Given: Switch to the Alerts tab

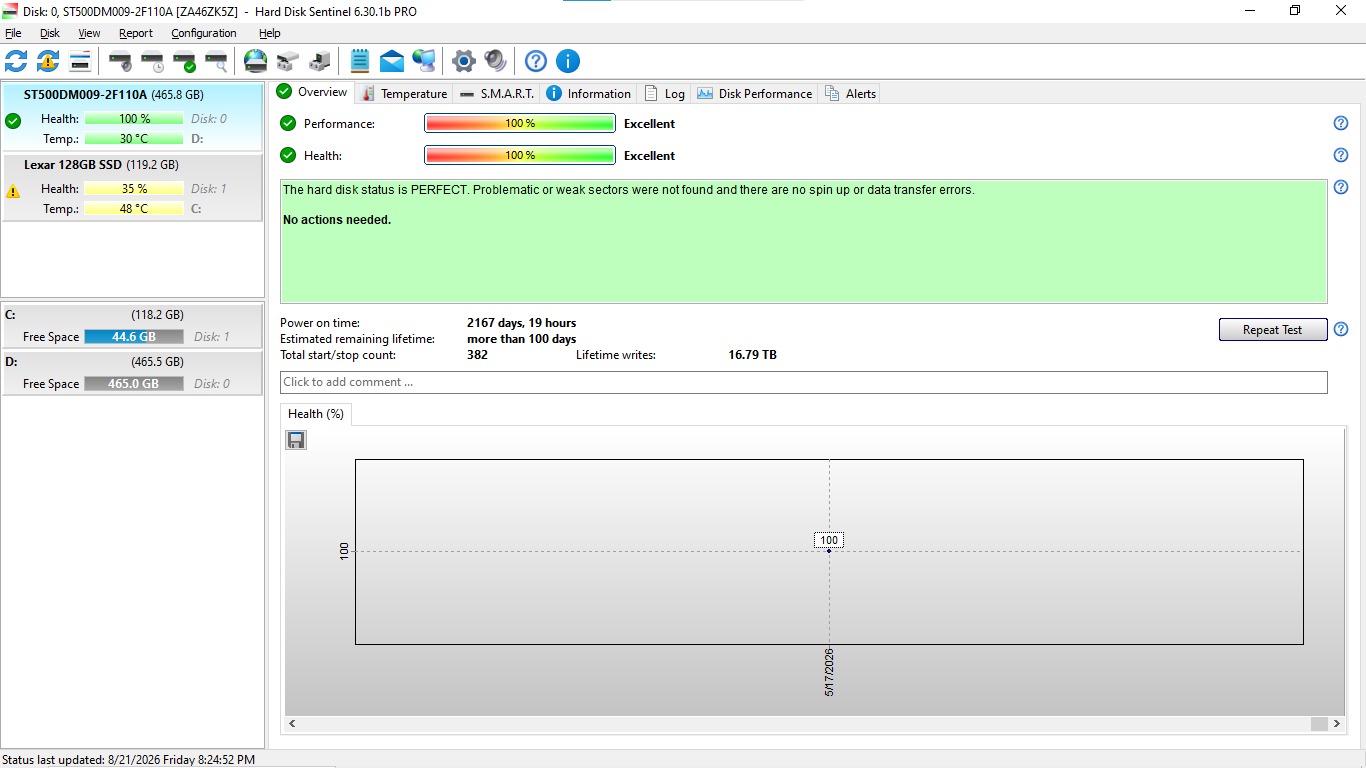Looking at the screenshot, I should coord(850,94).
